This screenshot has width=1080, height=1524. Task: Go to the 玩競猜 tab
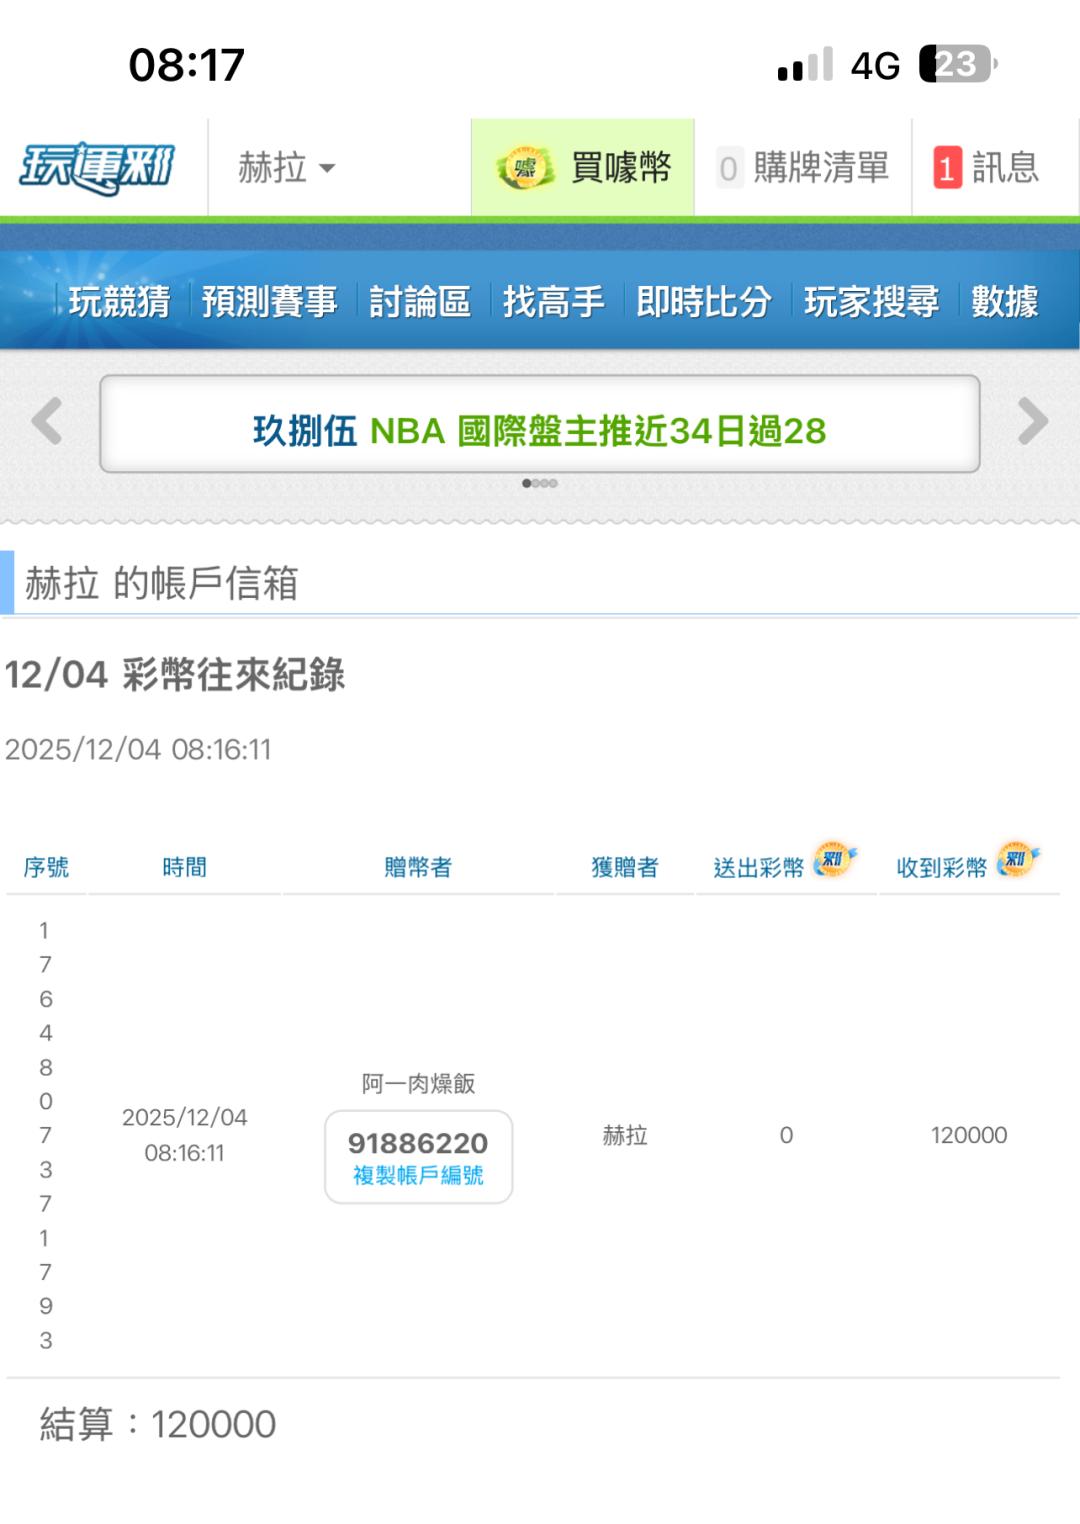click(x=119, y=301)
